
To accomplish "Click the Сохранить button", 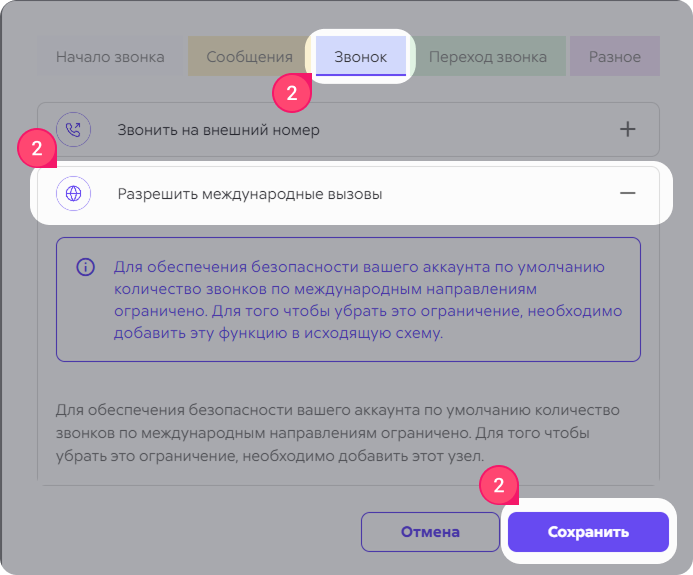I will (x=588, y=532).
